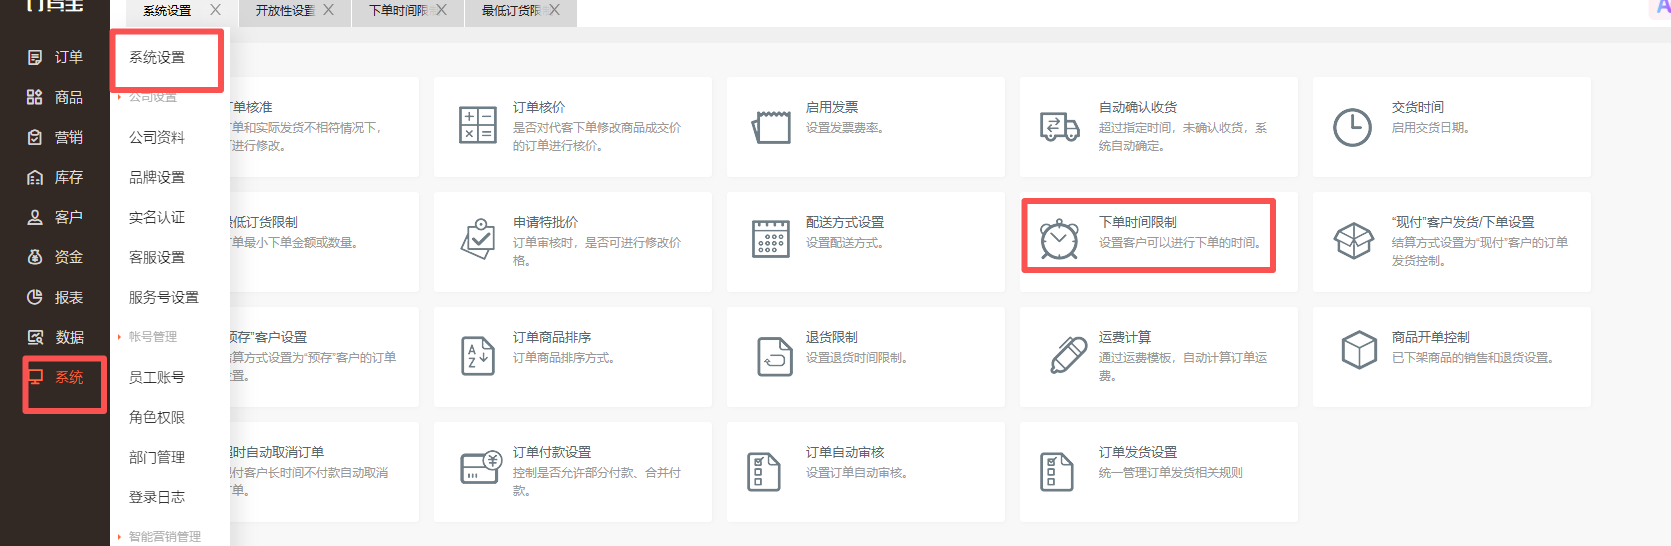Viewport: 1671px width, 546px height.
Task: Click the 下单时间限制 alarm clock icon
Action: pos(1060,240)
